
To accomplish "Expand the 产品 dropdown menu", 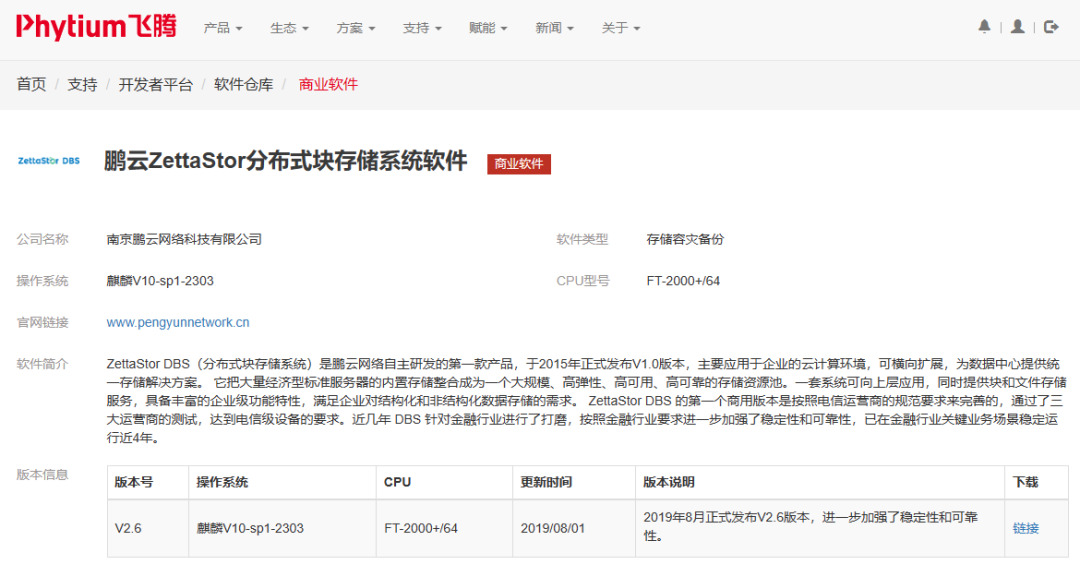I will coord(222,28).
